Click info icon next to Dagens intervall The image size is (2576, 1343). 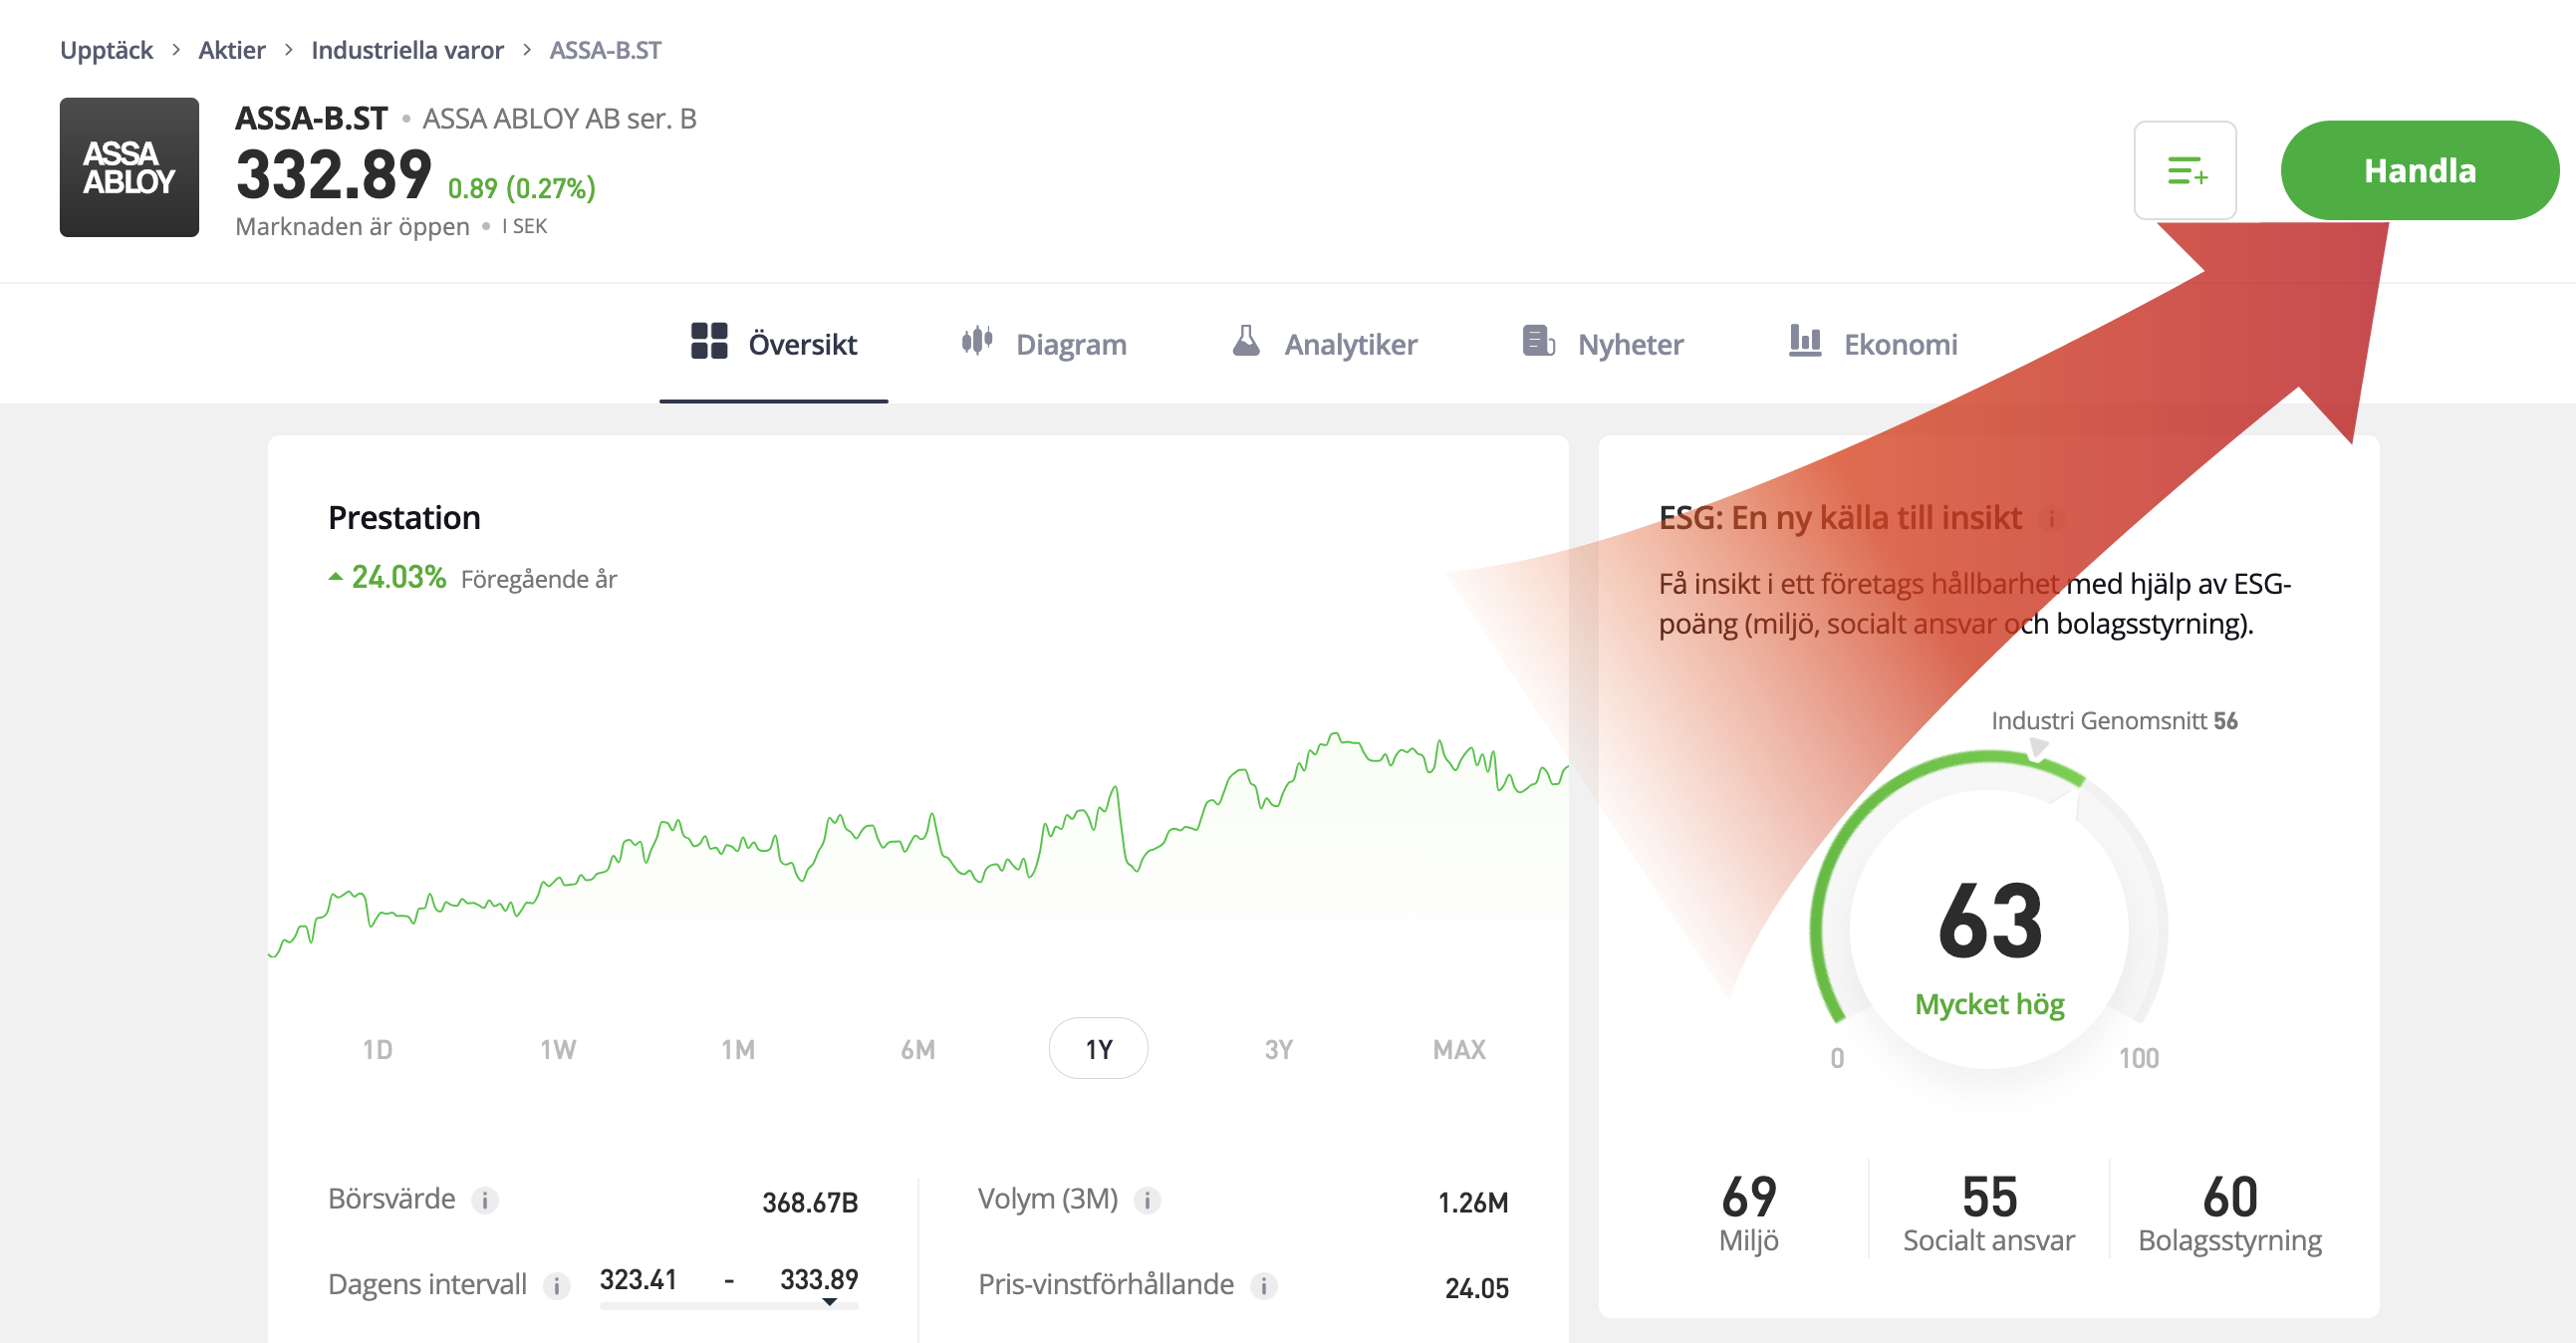click(x=556, y=1285)
